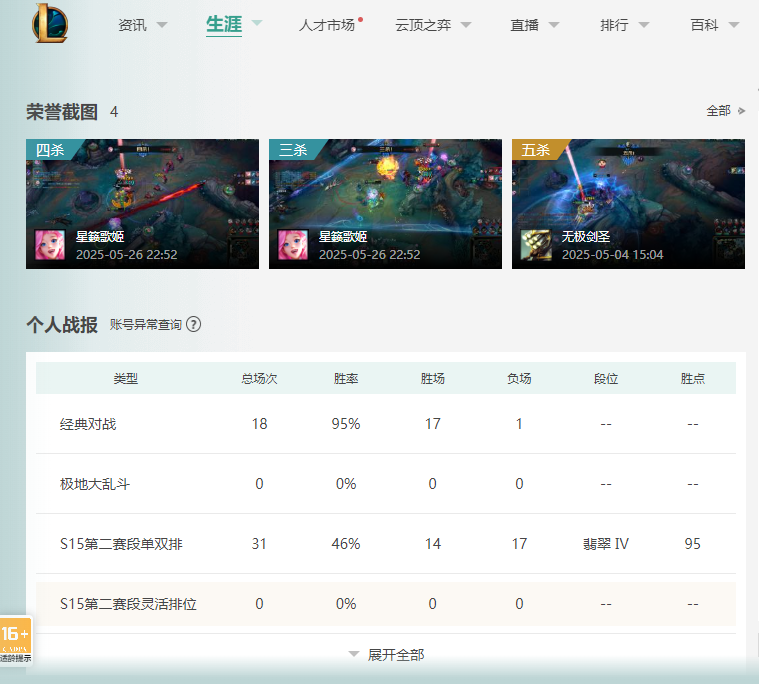This screenshot has width=759, height=684.
Task: Click the 胜场 column header
Action: click(x=433, y=378)
